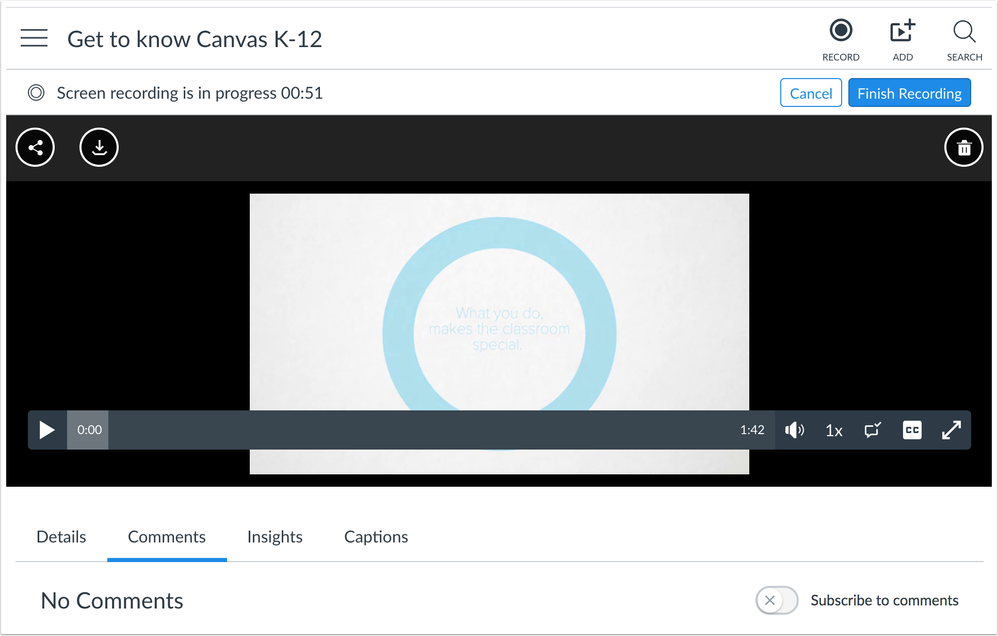
Task: Open Search using the magnifier icon
Action: [x=964, y=32]
